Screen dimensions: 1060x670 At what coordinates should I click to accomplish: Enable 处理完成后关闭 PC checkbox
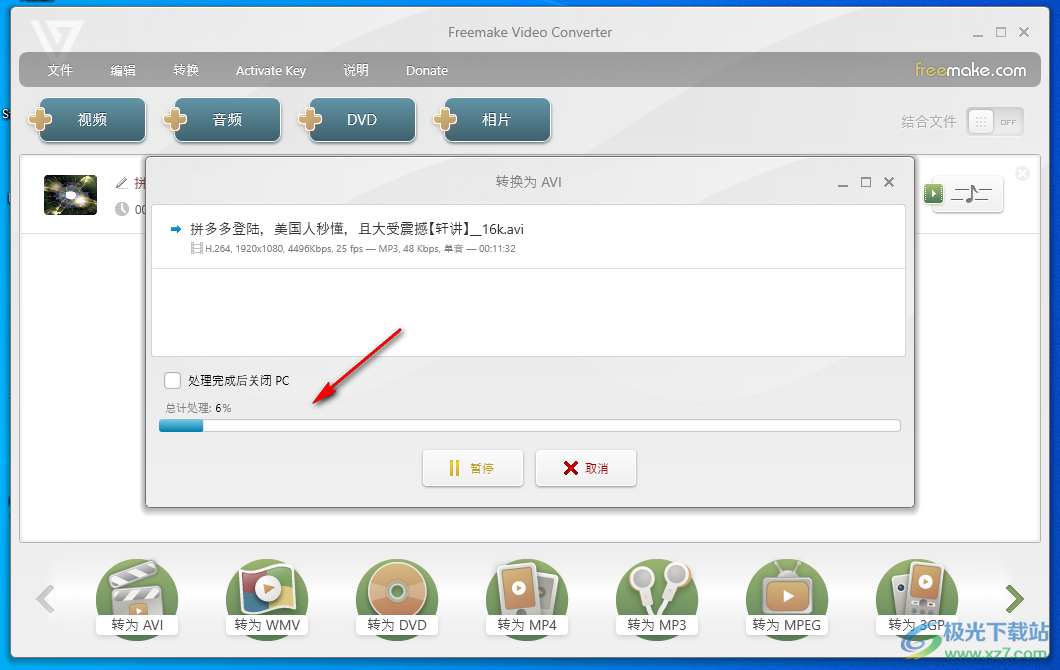pos(172,381)
